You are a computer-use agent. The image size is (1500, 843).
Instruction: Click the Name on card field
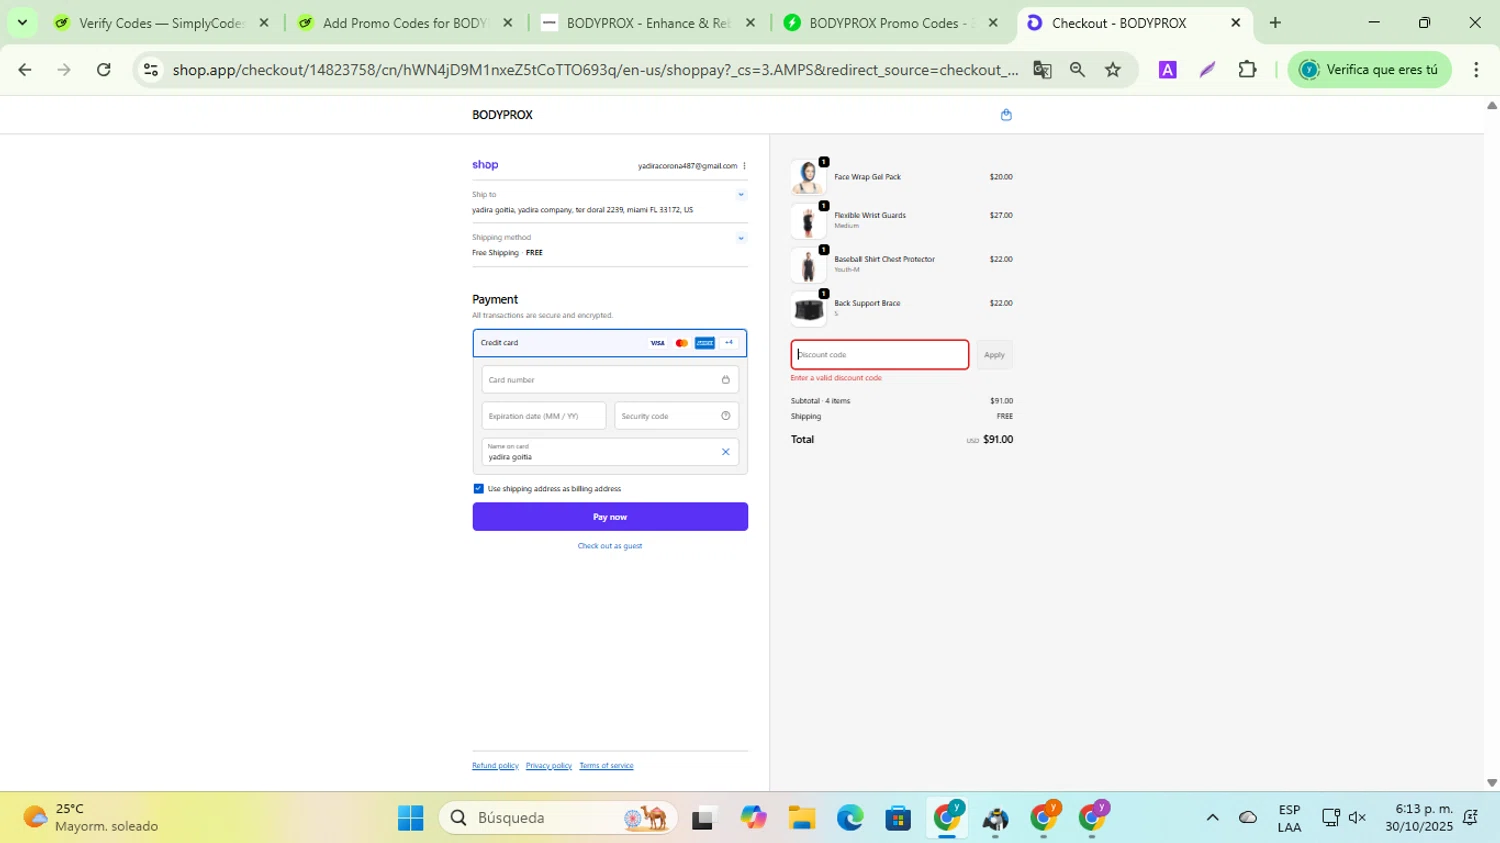610,452
